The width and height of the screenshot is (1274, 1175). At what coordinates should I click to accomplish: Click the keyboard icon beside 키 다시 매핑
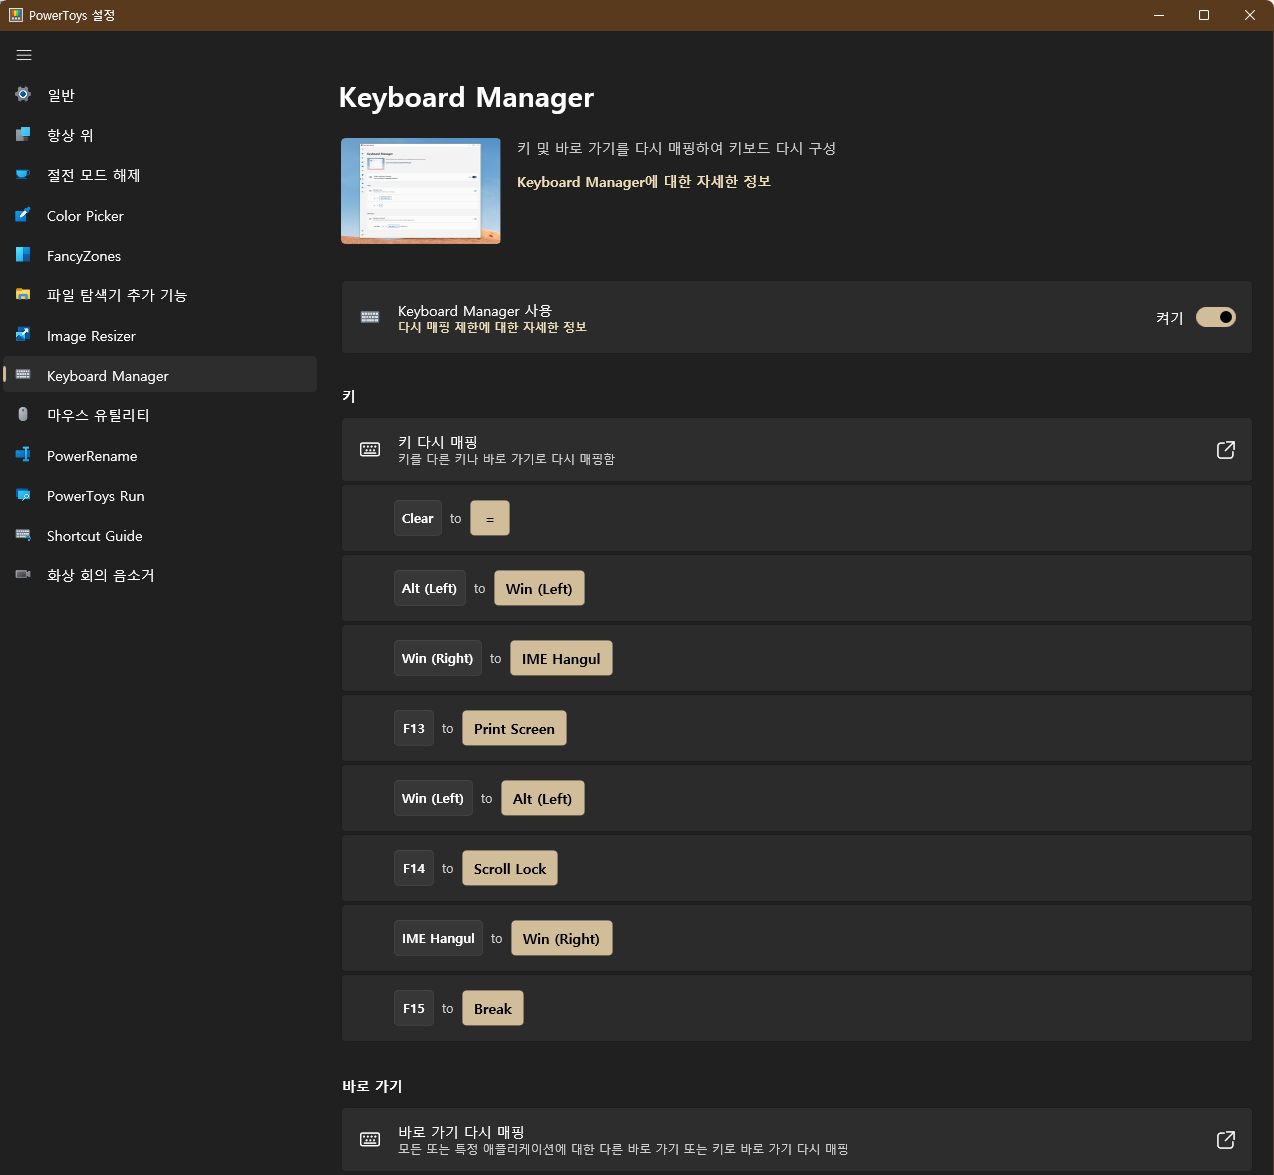370,450
